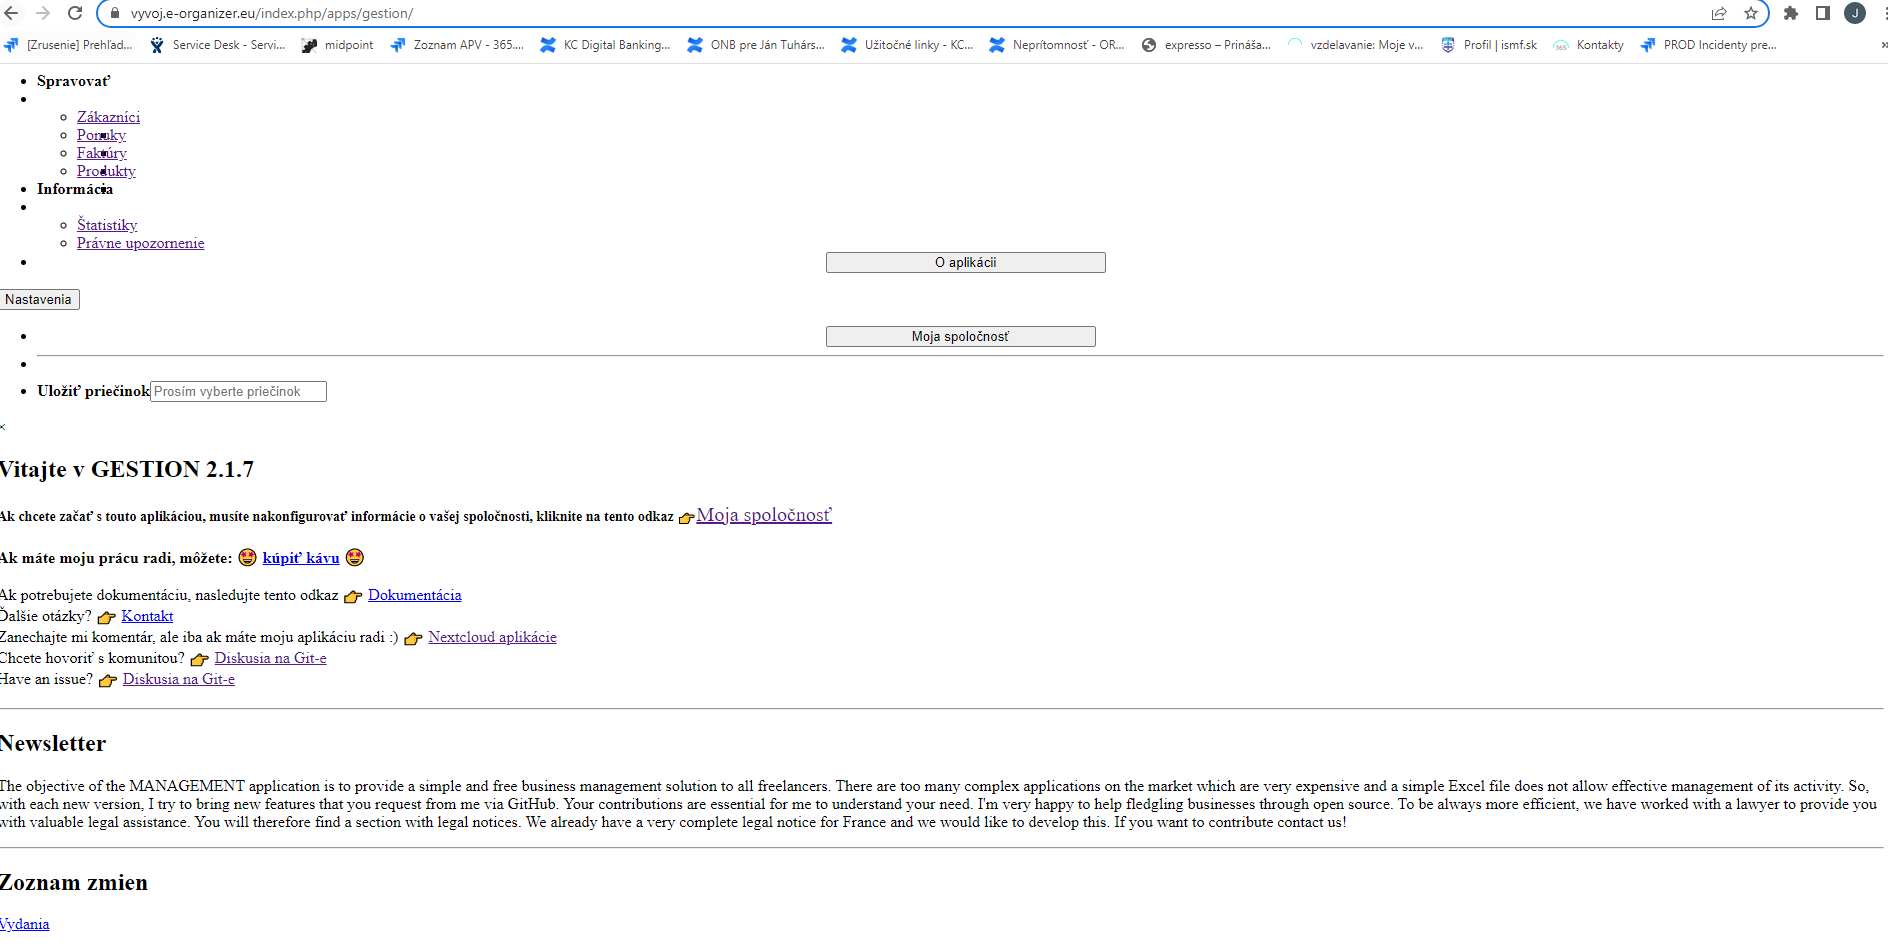Open the Právne upozornenie link
Image resolution: width=1888 pixels, height=949 pixels.
[140, 243]
